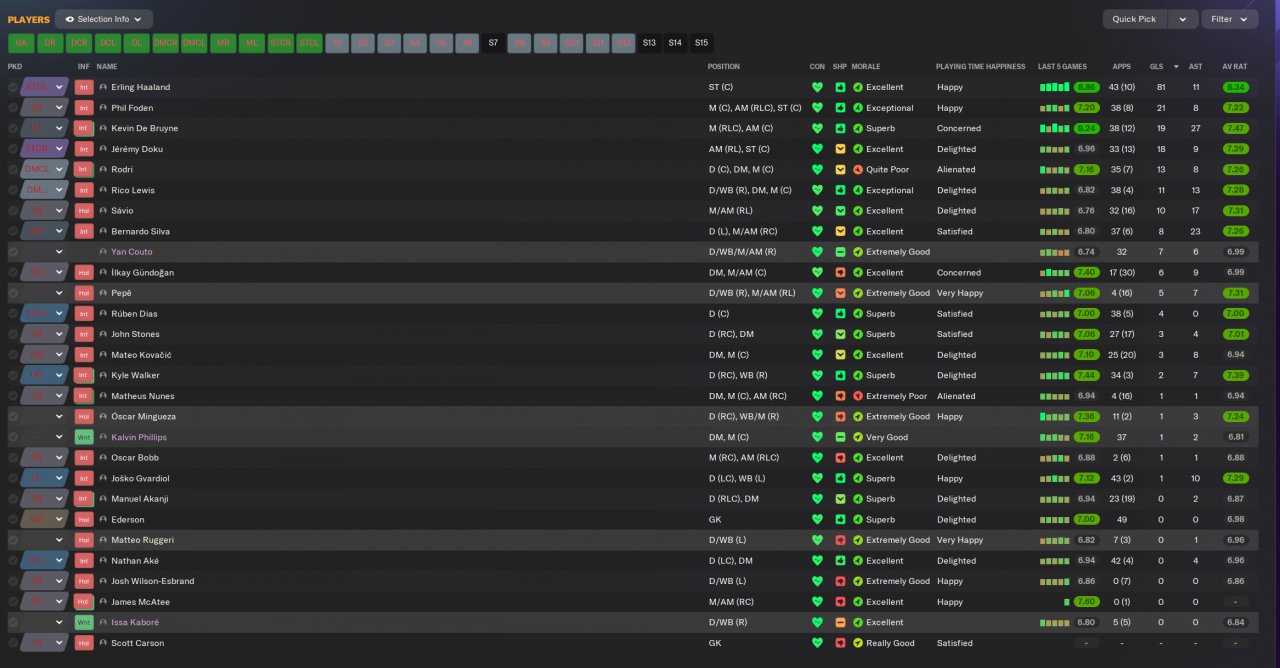This screenshot has width=1280, height=668.
Task: Open Yan Couto's empty position dropdown
Action: (44, 252)
